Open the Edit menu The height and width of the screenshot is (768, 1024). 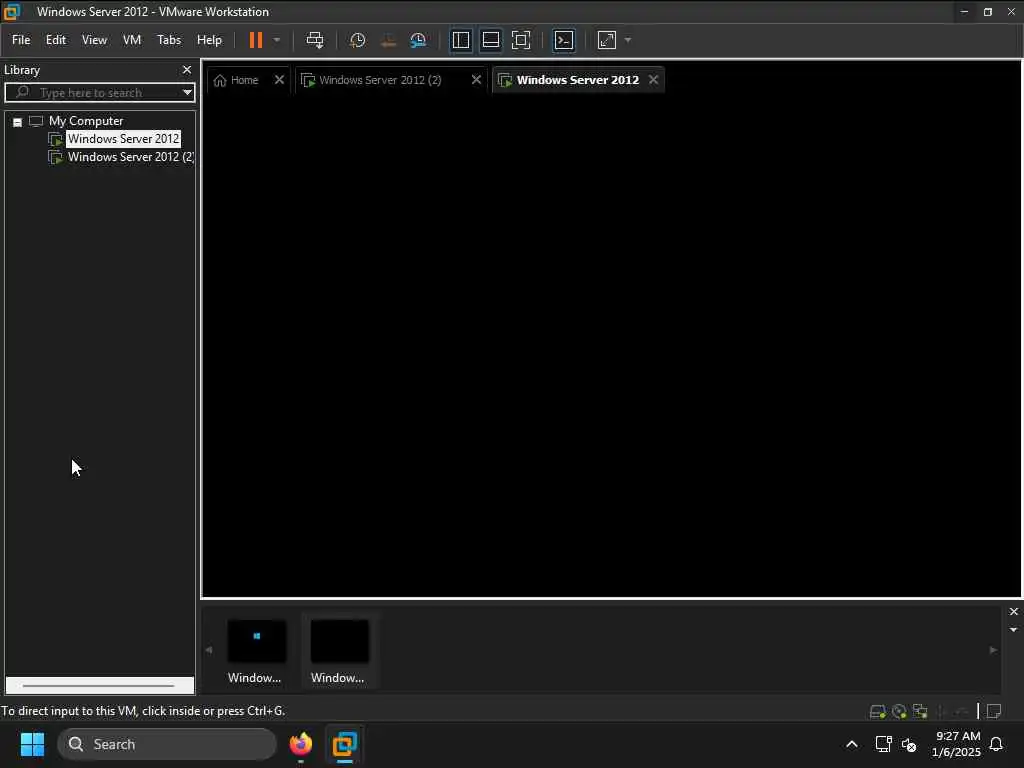pyautogui.click(x=56, y=40)
